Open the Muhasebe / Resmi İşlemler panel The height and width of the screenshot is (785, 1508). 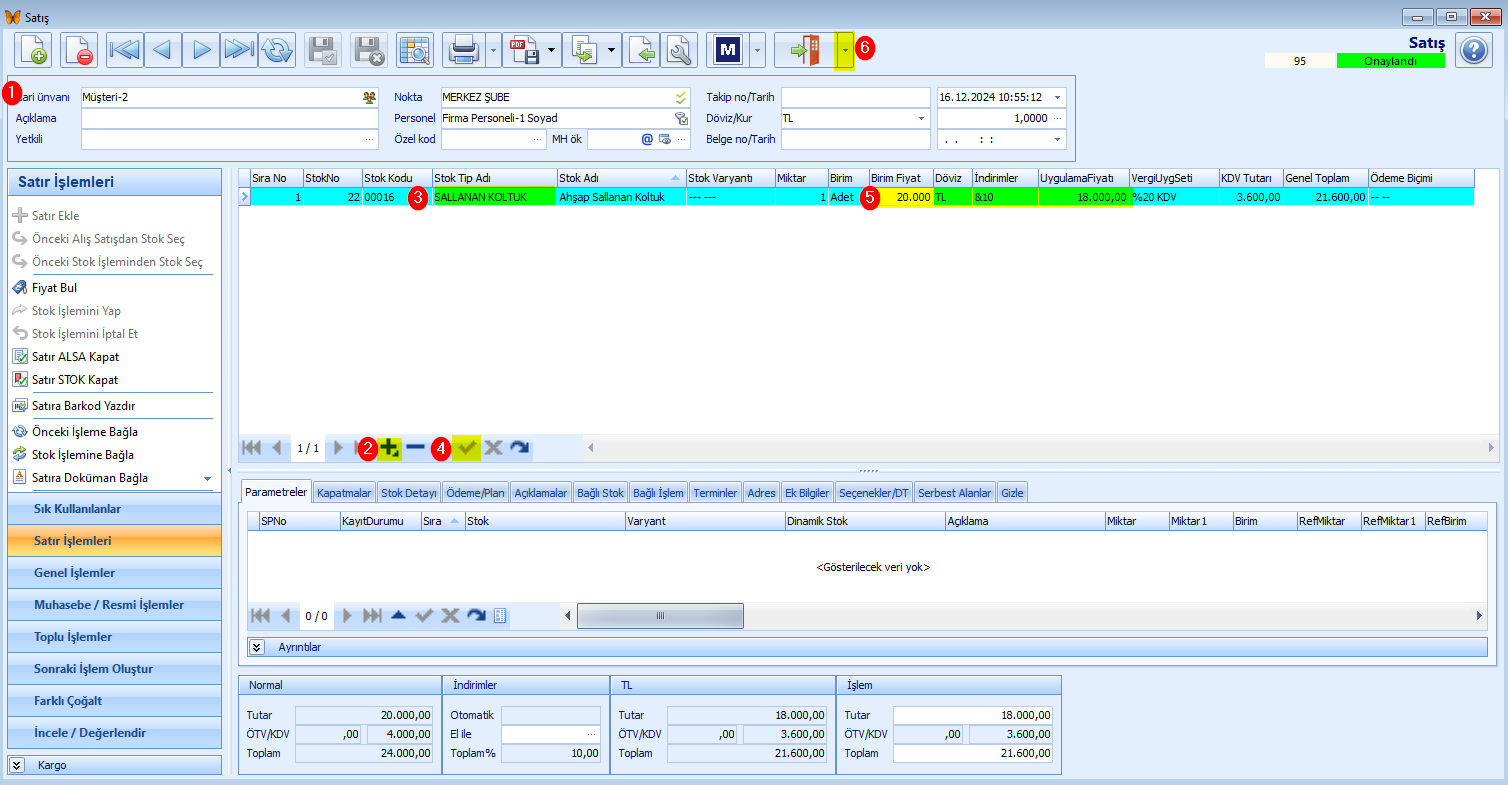pyautogui.click(x=114, y=605)
